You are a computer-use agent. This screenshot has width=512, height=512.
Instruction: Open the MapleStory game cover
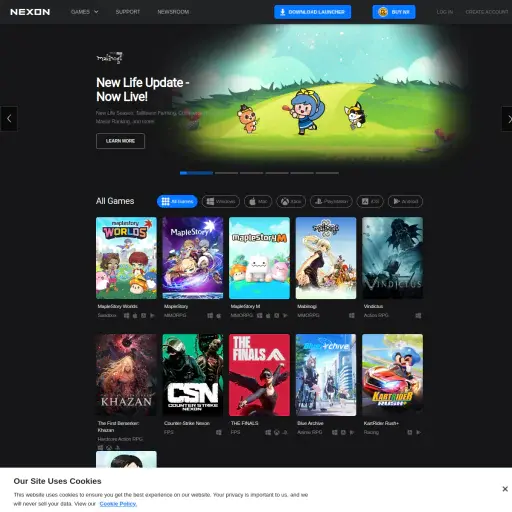tap(193, 258)
